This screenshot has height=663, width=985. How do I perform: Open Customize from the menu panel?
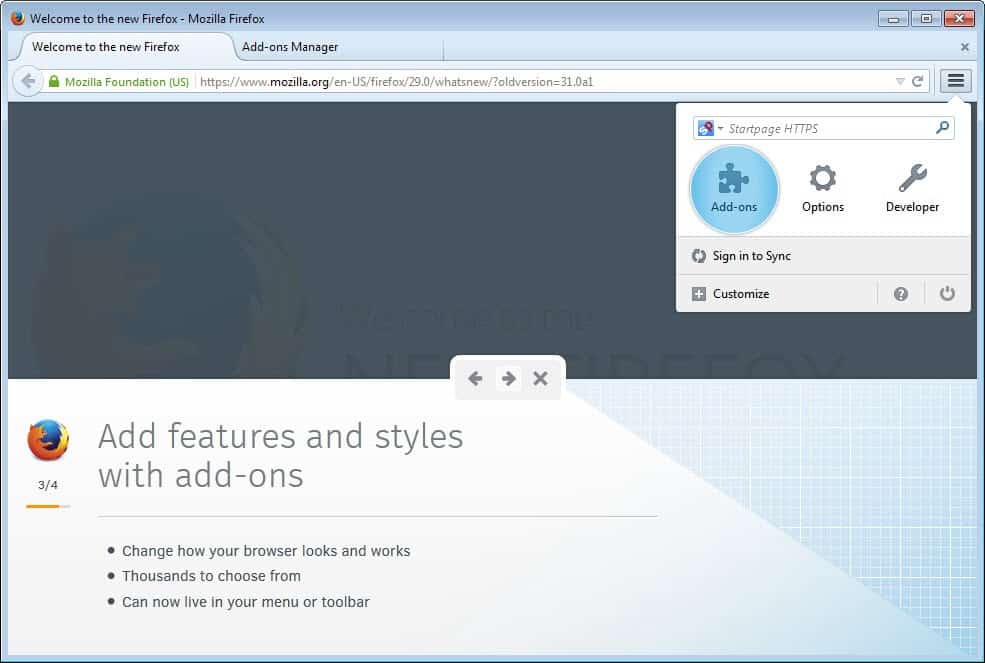tap(740, 294)
